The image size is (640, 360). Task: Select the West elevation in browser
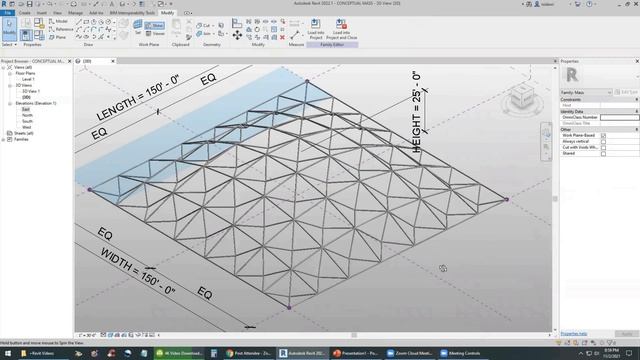point(27,127)
